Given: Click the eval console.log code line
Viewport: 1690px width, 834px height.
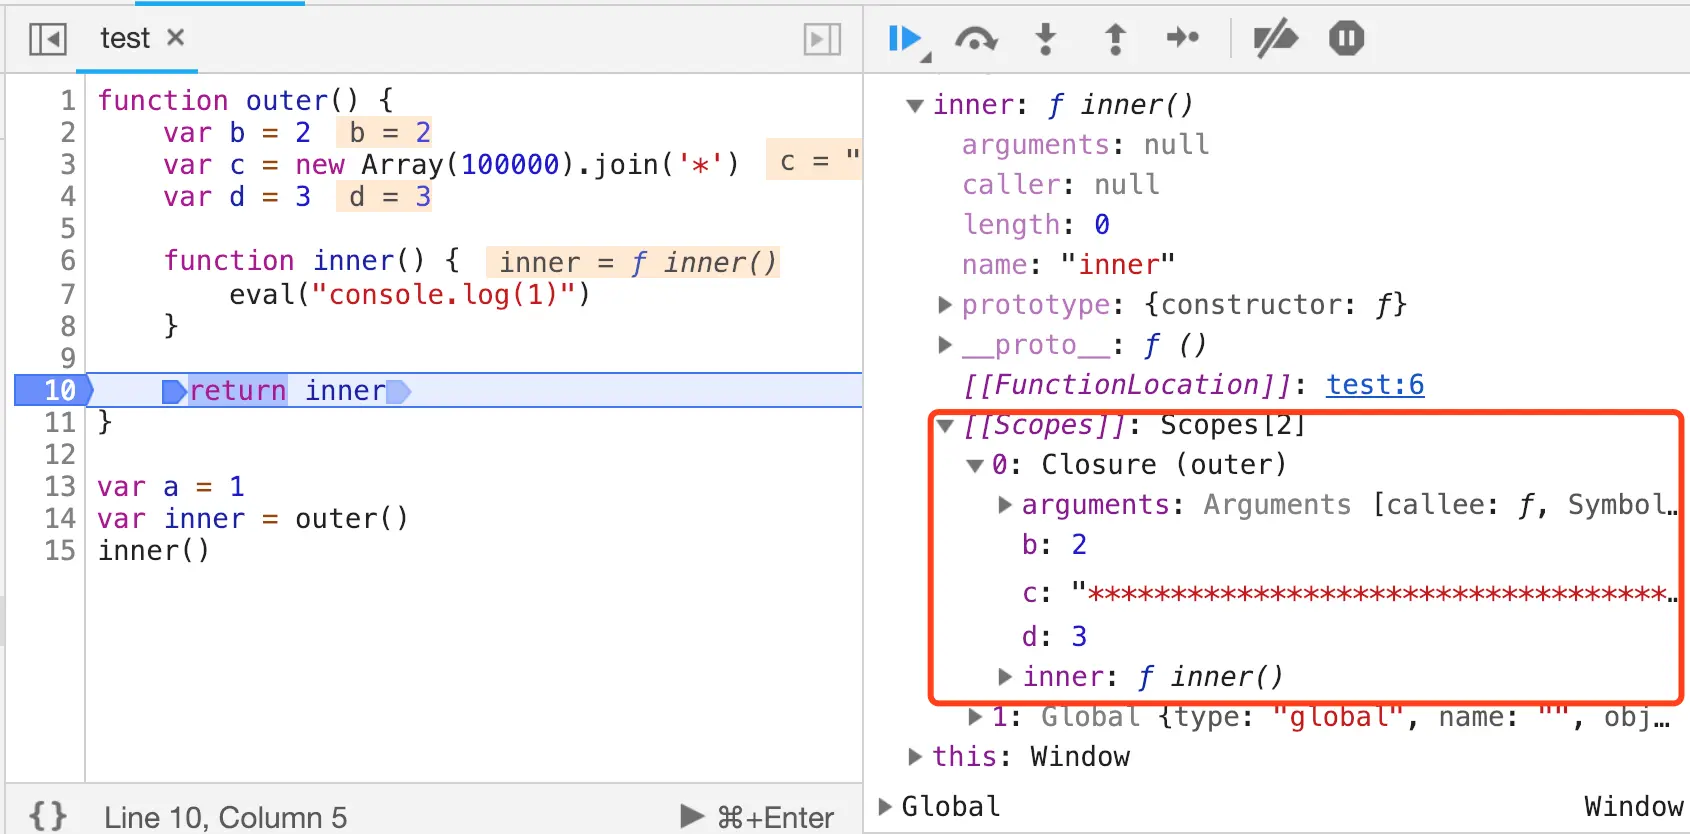Looking at the screenshot, I should pyautogui.click(x=410, y=294).
